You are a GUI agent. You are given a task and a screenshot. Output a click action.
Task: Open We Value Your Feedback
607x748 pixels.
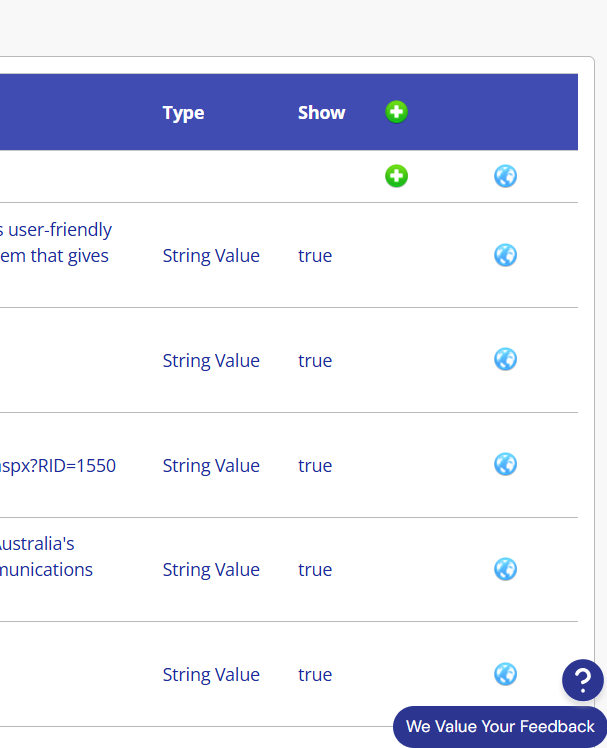pos(500,727)
